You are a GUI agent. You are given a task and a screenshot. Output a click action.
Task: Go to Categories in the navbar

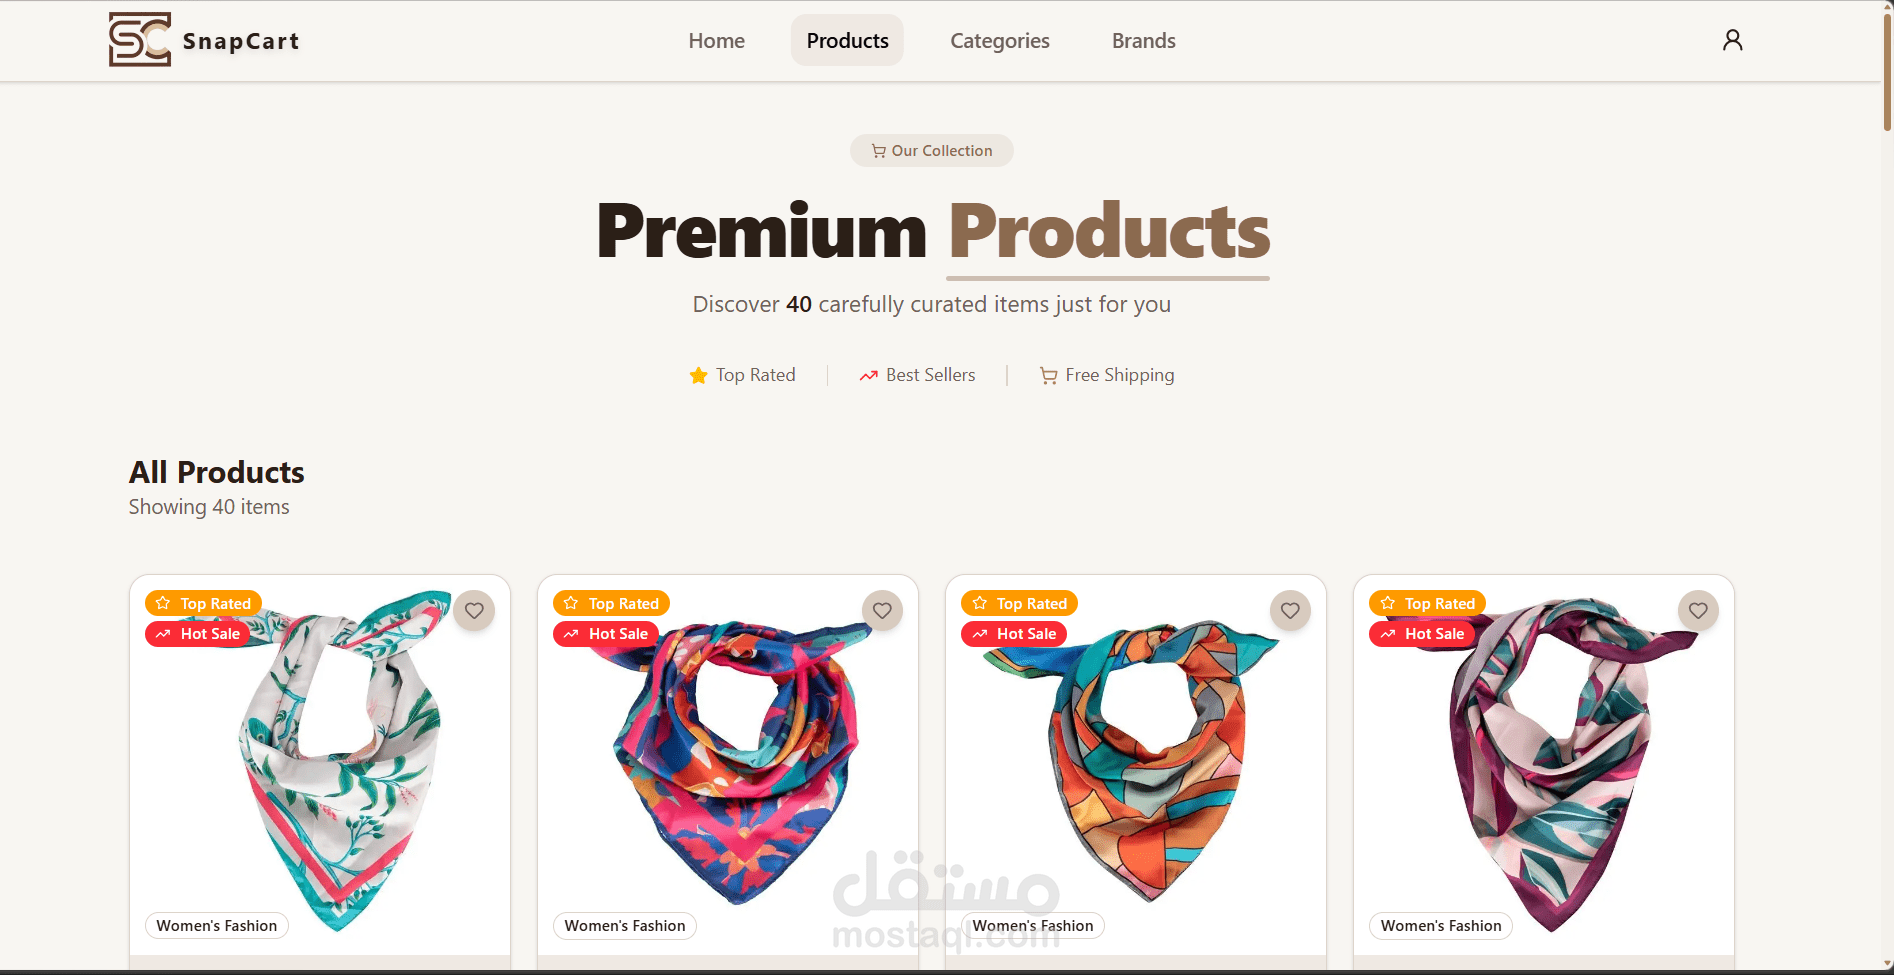tap(1000, 41)
